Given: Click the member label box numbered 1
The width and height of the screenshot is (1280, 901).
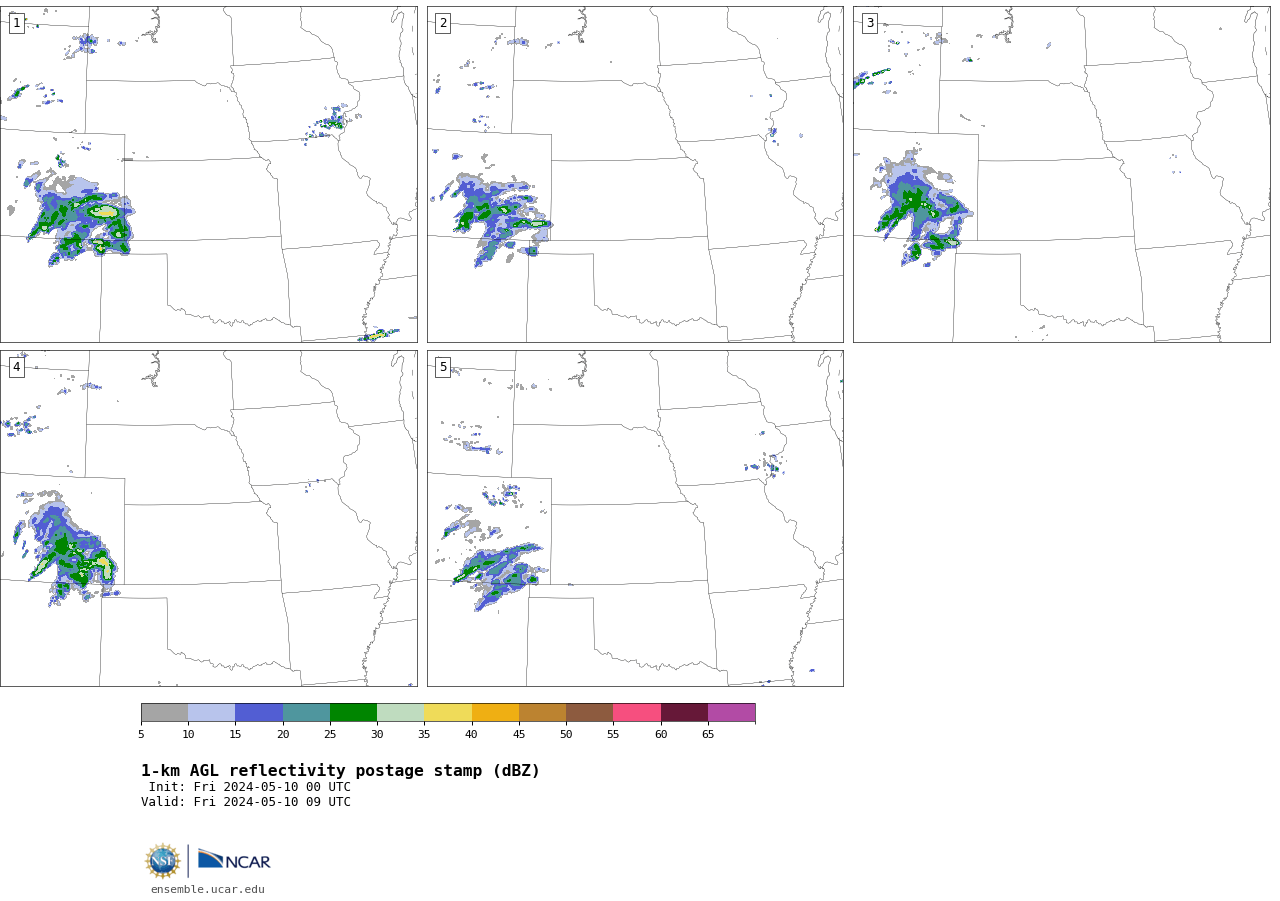Looking at the screenshot, I should point(16,23).
